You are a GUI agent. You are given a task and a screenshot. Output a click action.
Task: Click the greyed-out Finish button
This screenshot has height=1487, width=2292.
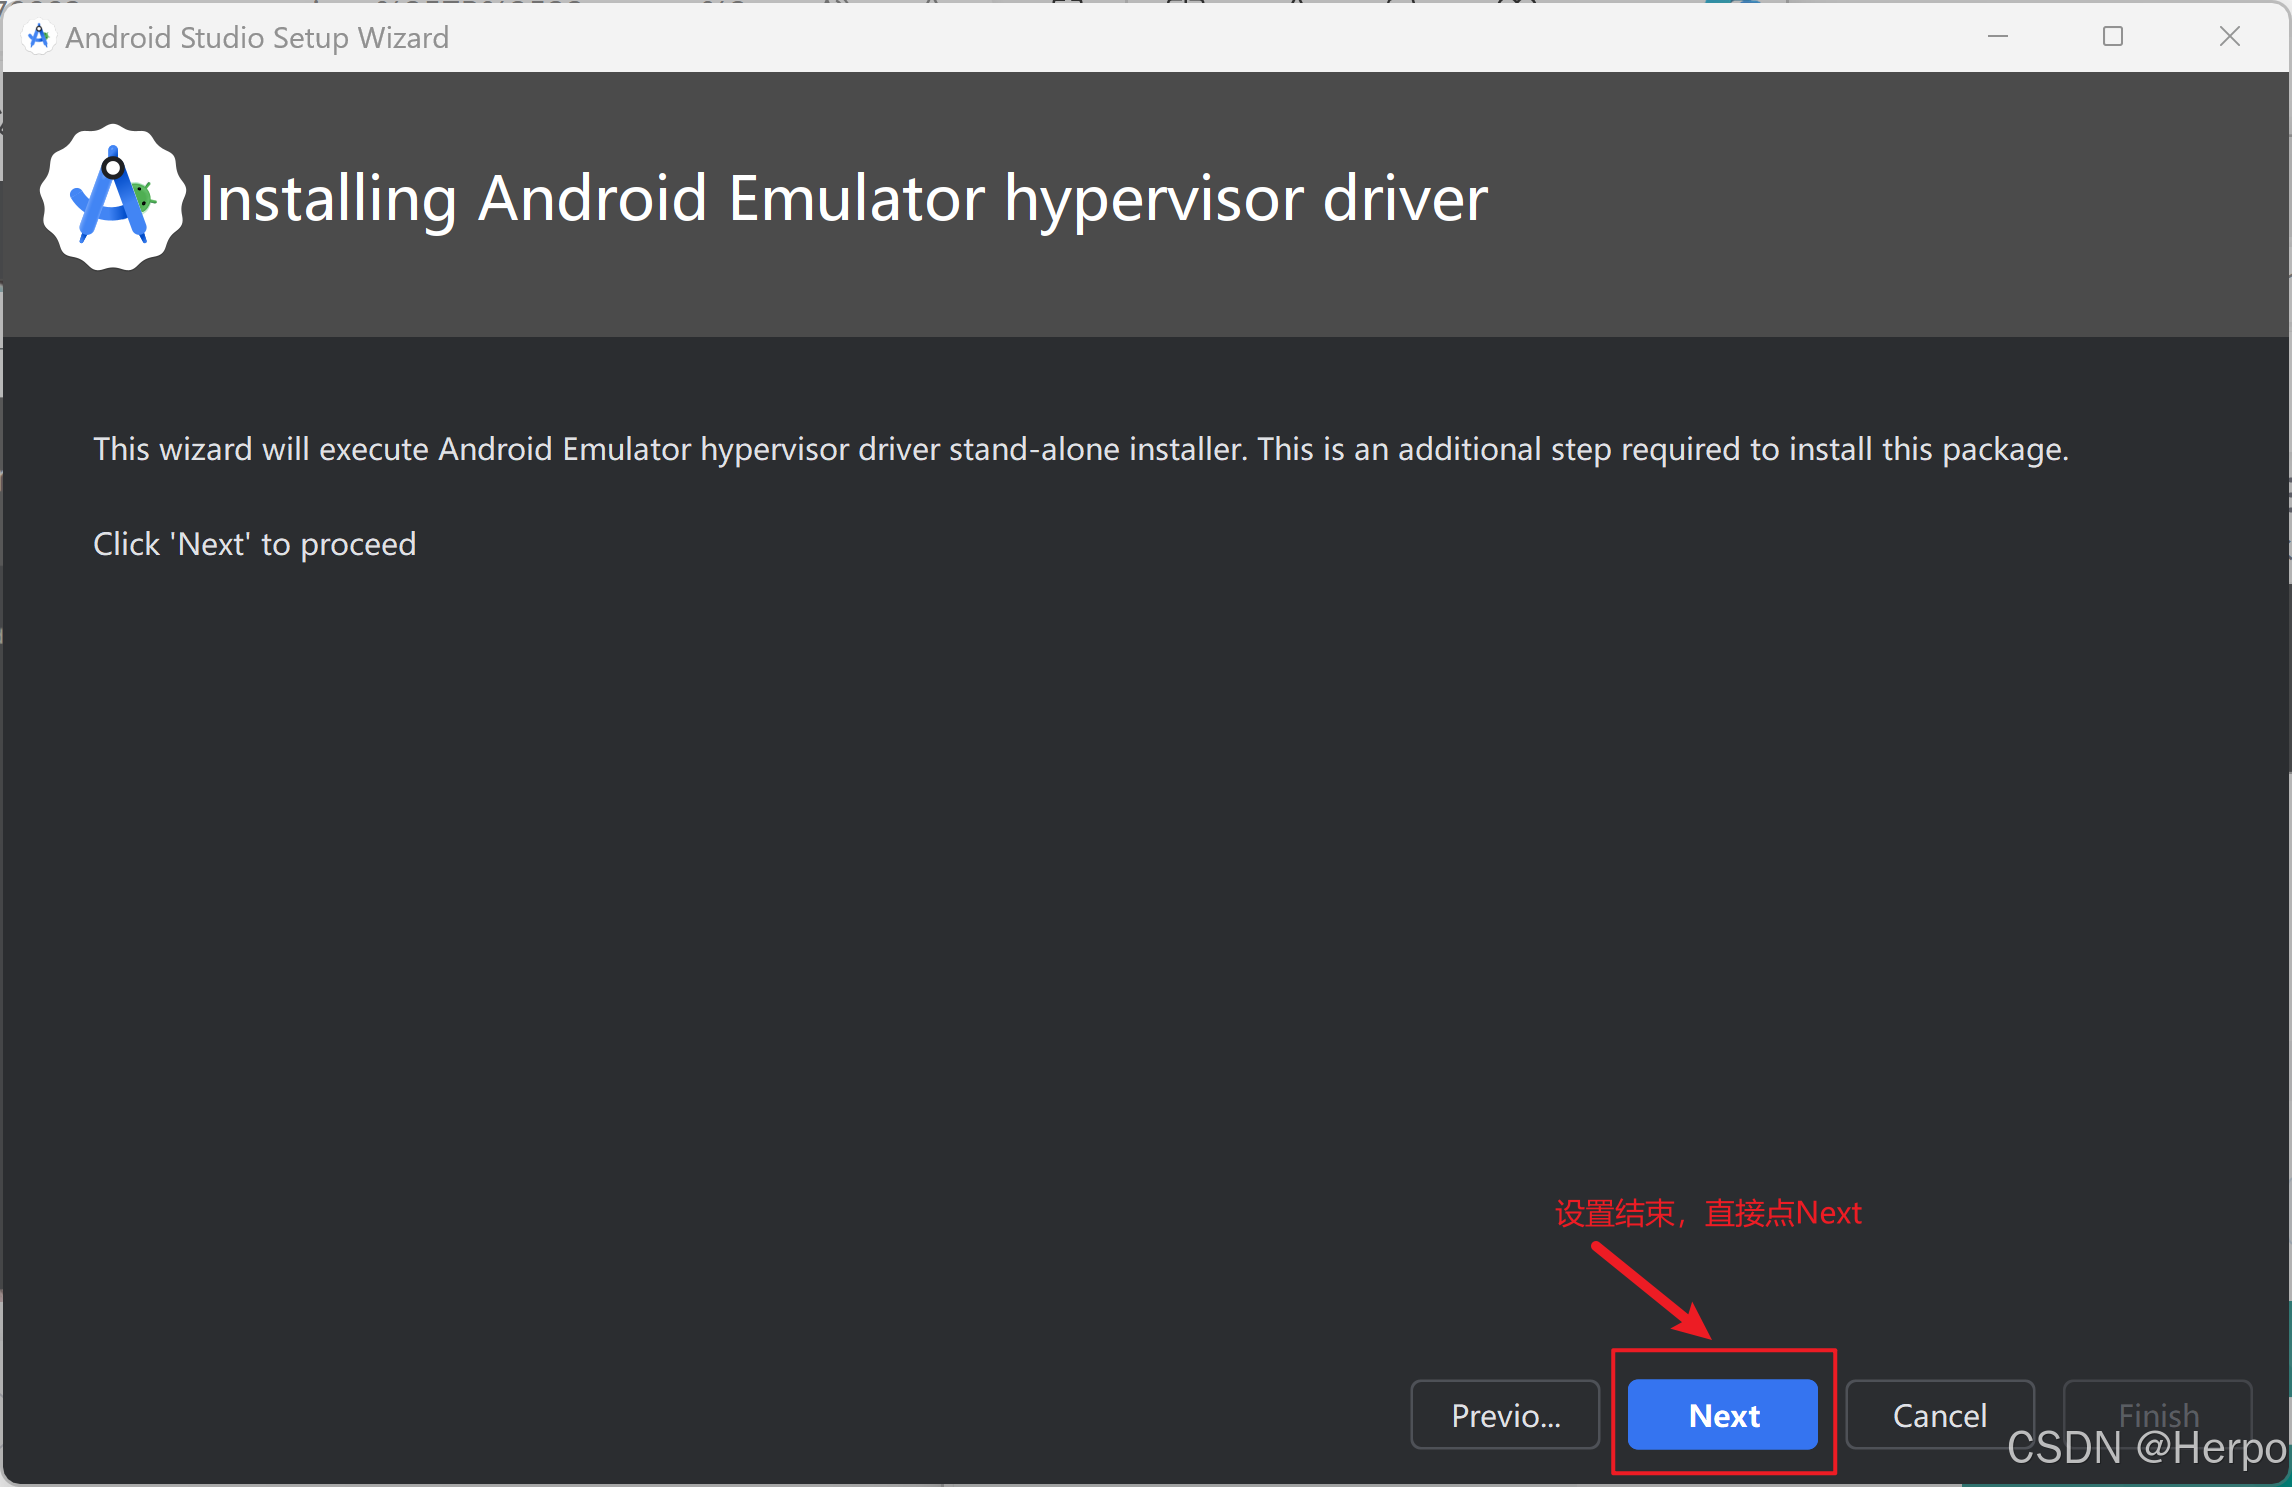click(2158, 1408)
